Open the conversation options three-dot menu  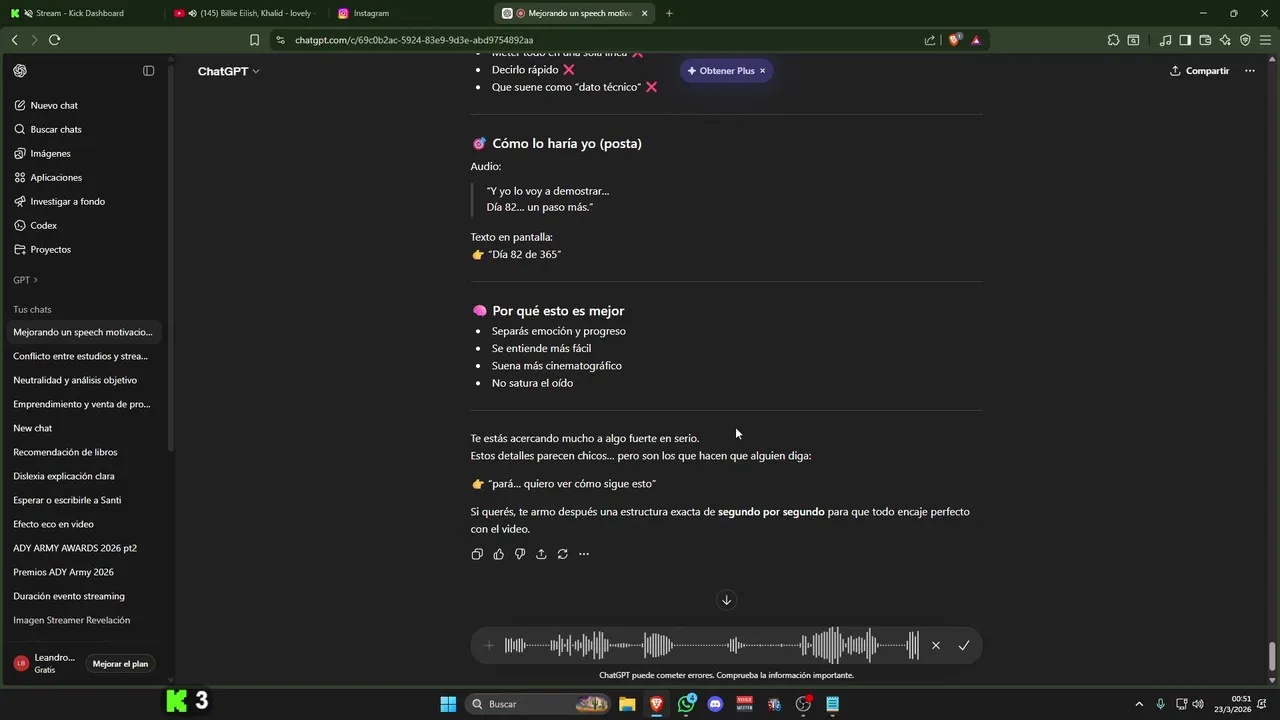[1249, 71]
